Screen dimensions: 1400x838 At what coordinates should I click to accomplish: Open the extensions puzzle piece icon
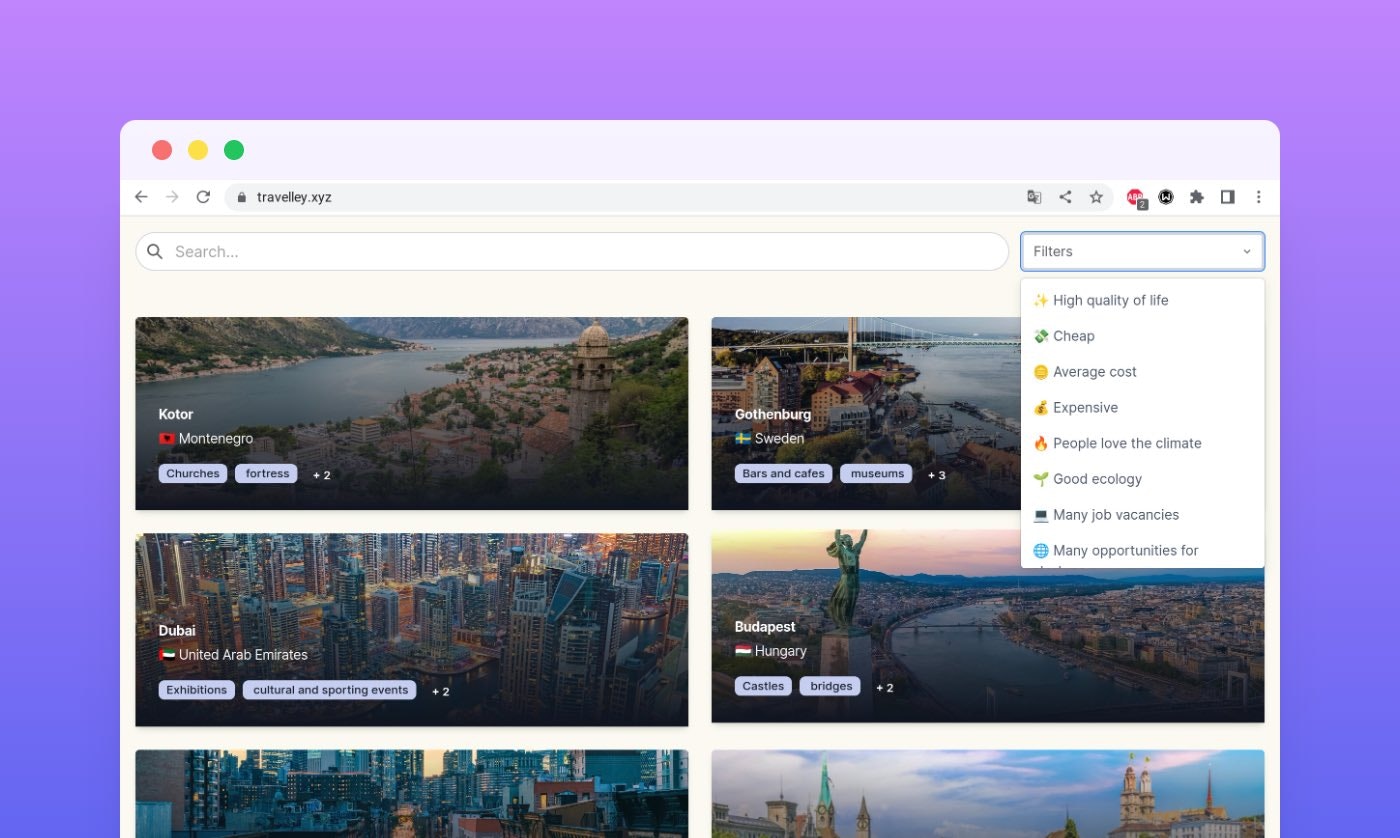pos(1196,197)
